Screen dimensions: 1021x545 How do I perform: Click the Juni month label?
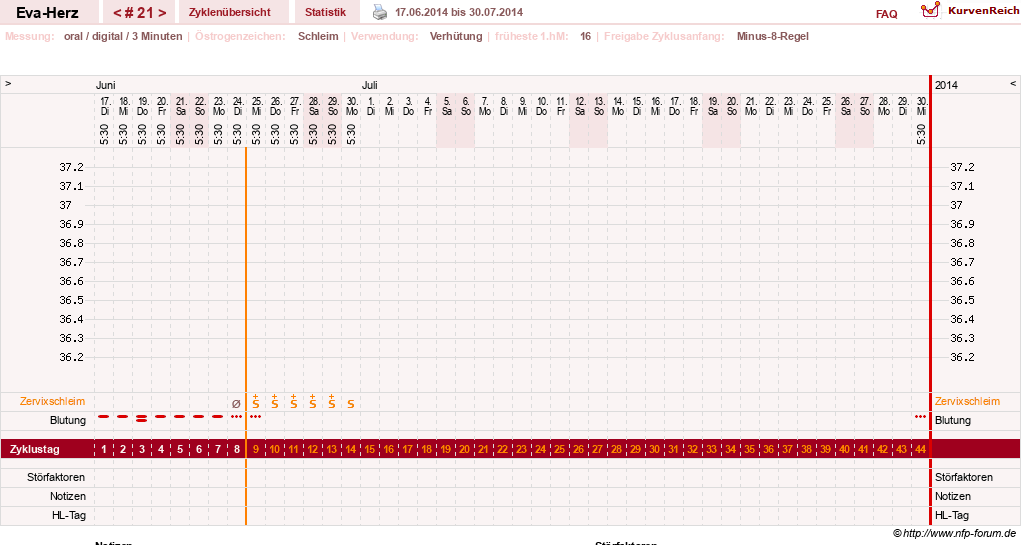pyautogui.click(x=105, y=85)
